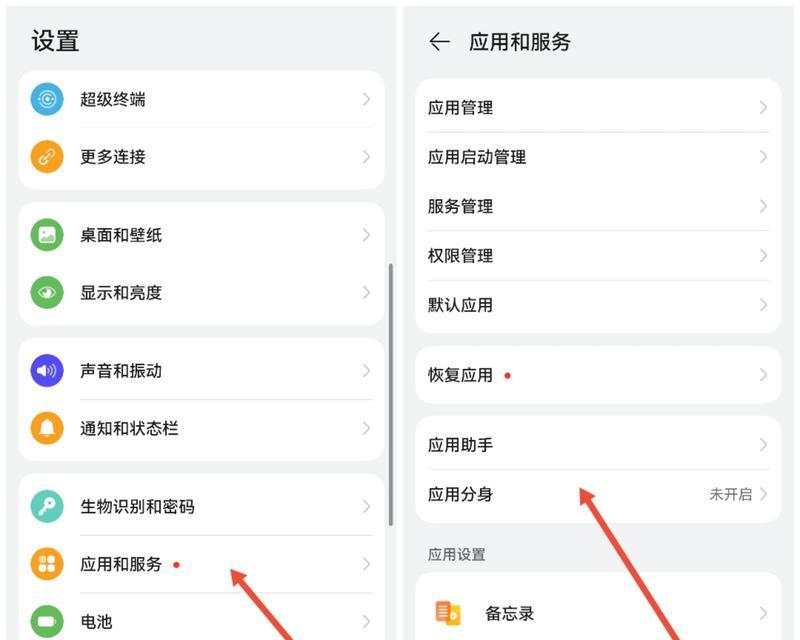Image resolution: width=800 pixels, height=640 pixels.
Task: Tap the green Battery icon
Action: 47,621
